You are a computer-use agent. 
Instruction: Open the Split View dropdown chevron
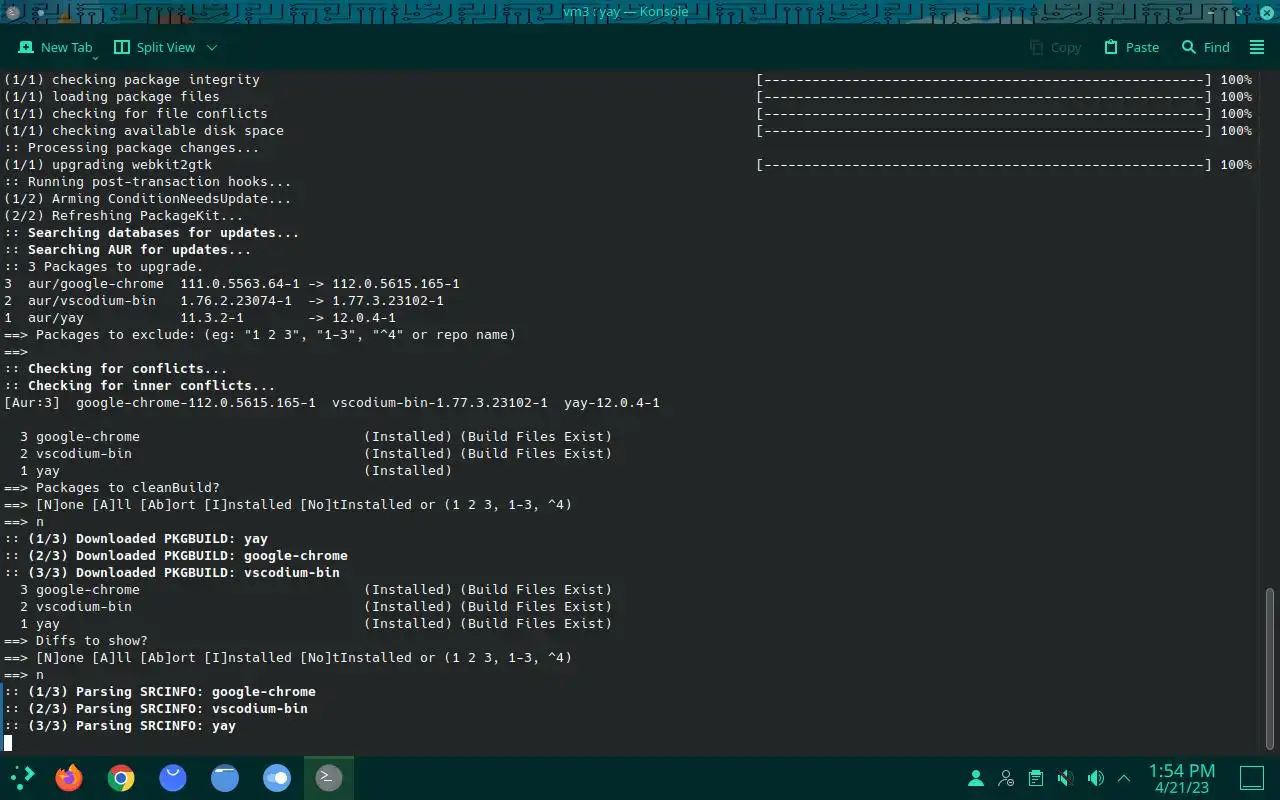(x=212, y=47)
